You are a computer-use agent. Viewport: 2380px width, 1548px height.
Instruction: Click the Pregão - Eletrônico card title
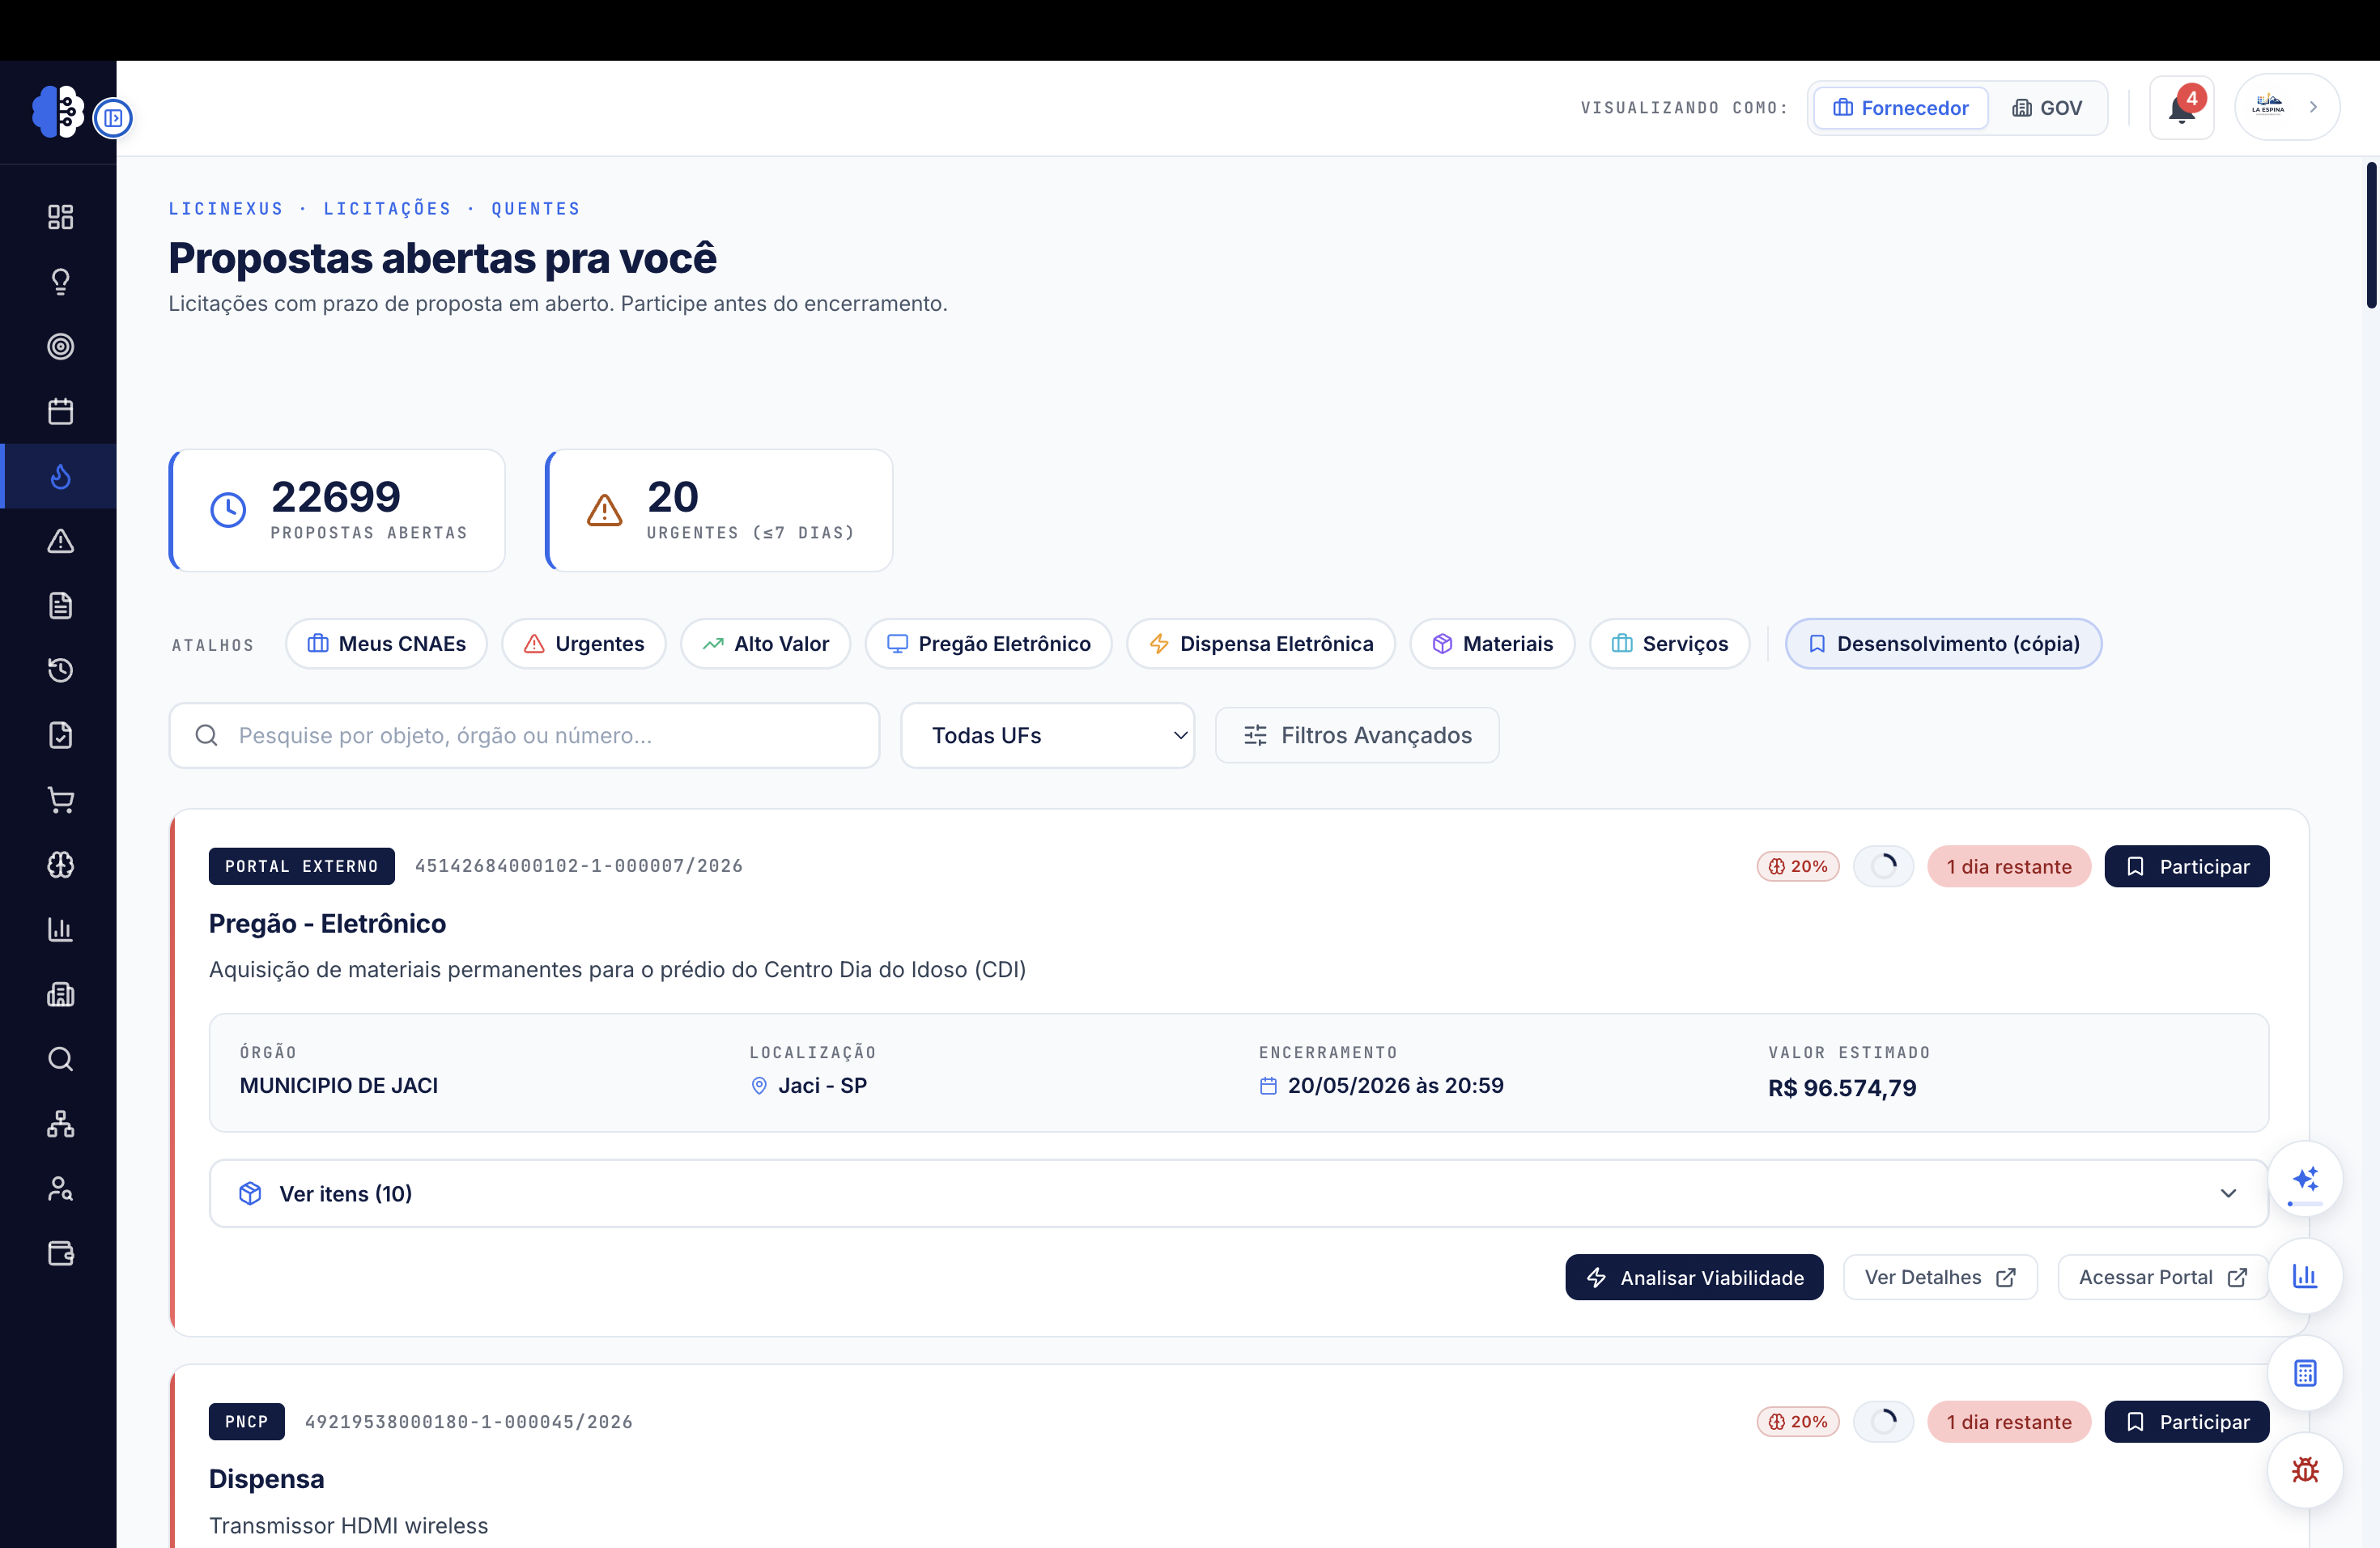point(327,924)
